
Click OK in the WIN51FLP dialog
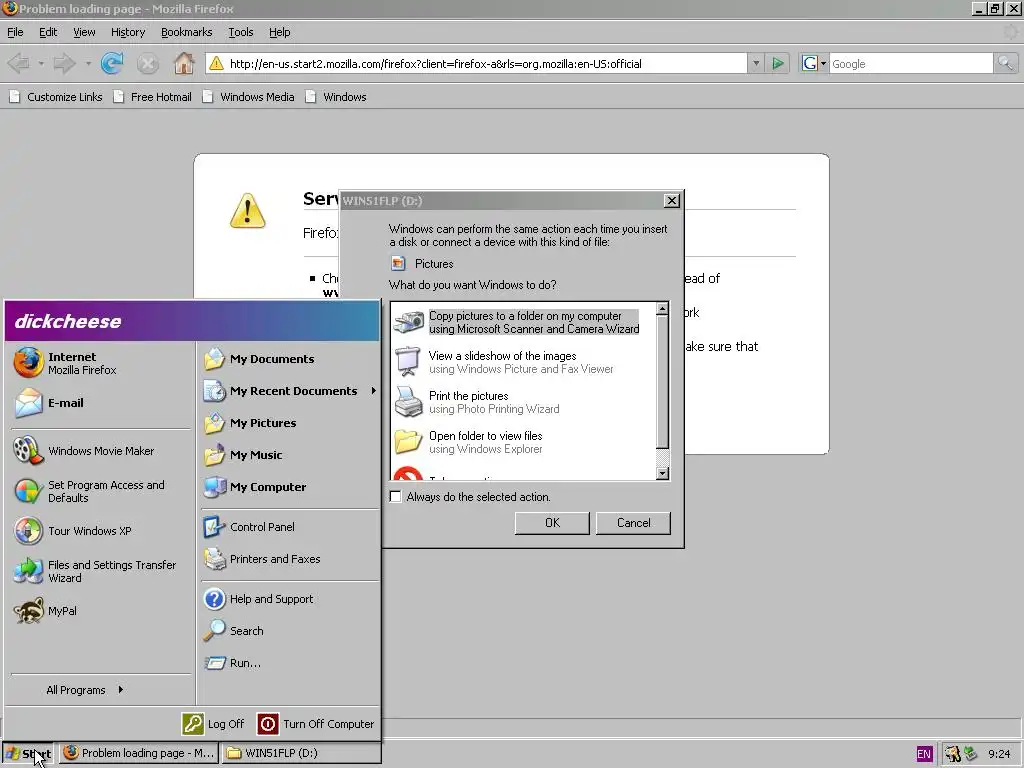click(x=552, y=522)
